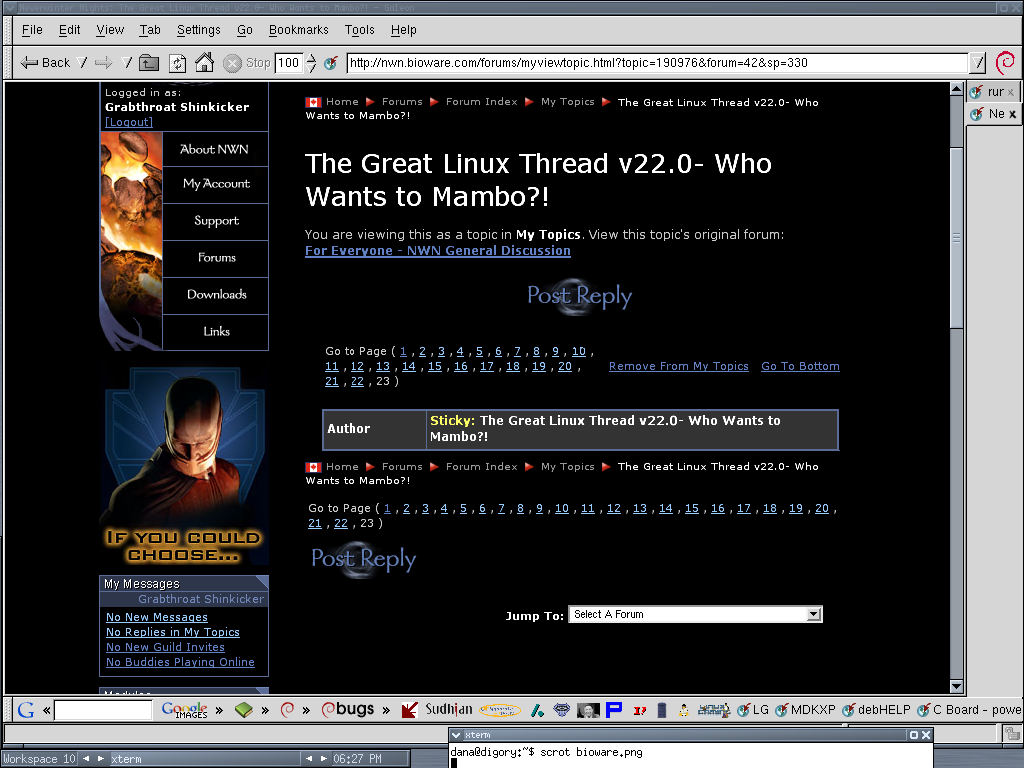The image size is (1024, 768).
Task: Open the Settings menu
Action: 199,30
